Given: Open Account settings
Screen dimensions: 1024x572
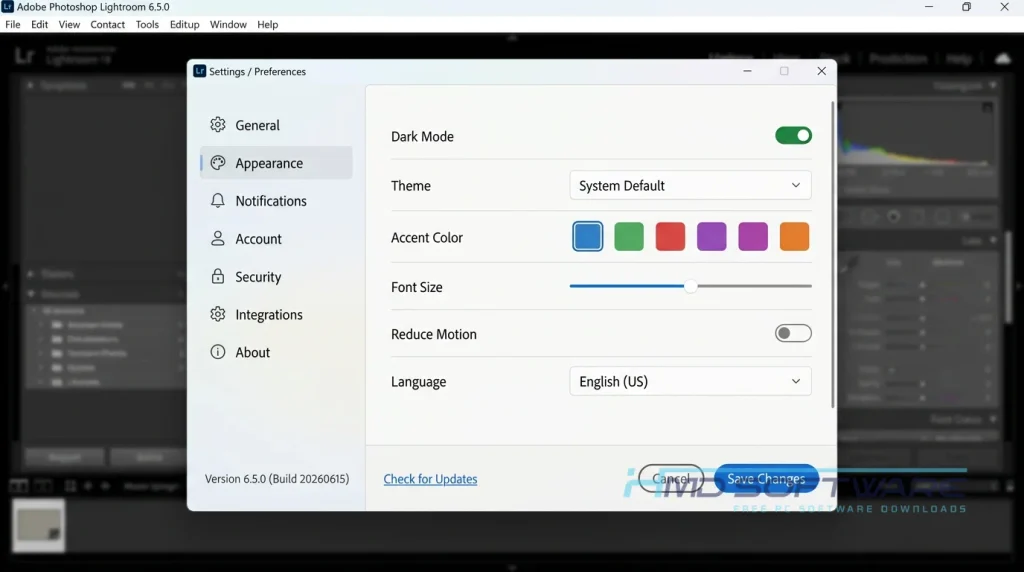Looking at the screenshot, I should point(276,238).
